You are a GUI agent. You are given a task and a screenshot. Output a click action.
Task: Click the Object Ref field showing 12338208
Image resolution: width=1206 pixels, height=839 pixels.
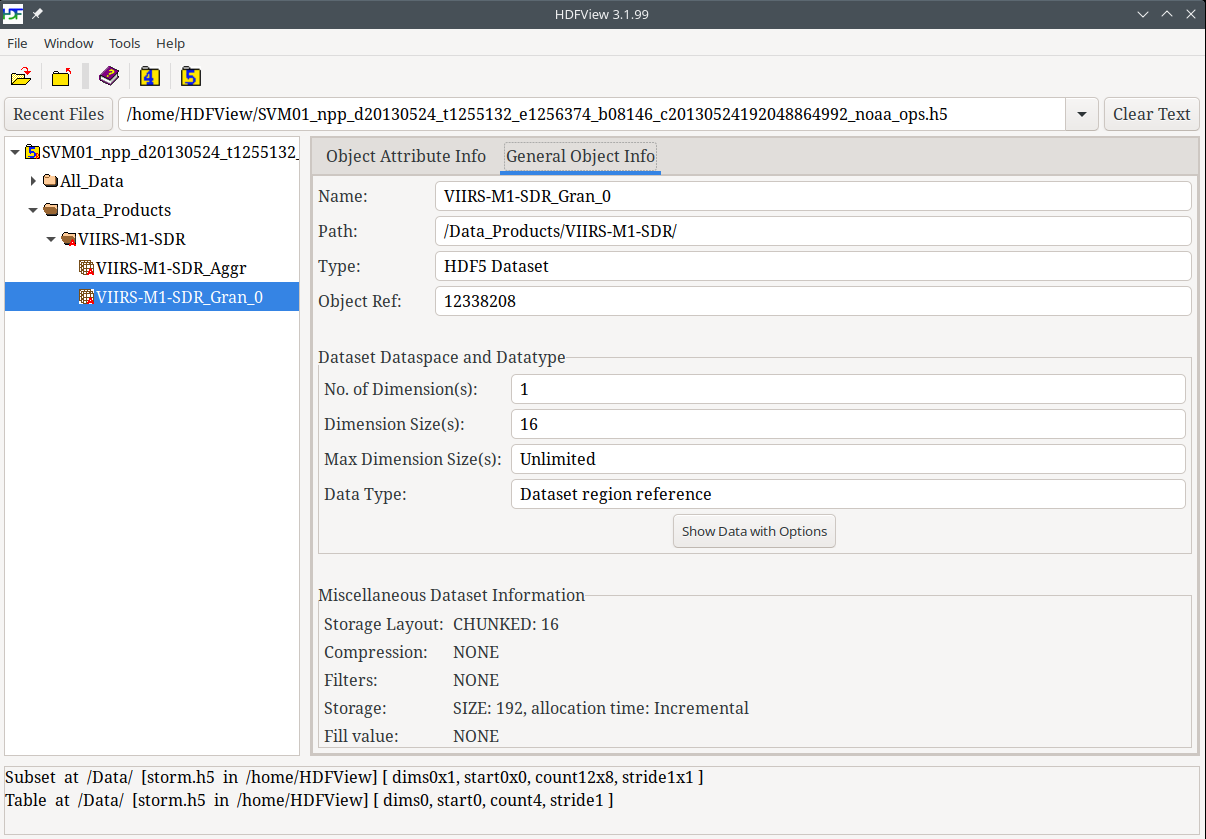click(x=812, y=301)
